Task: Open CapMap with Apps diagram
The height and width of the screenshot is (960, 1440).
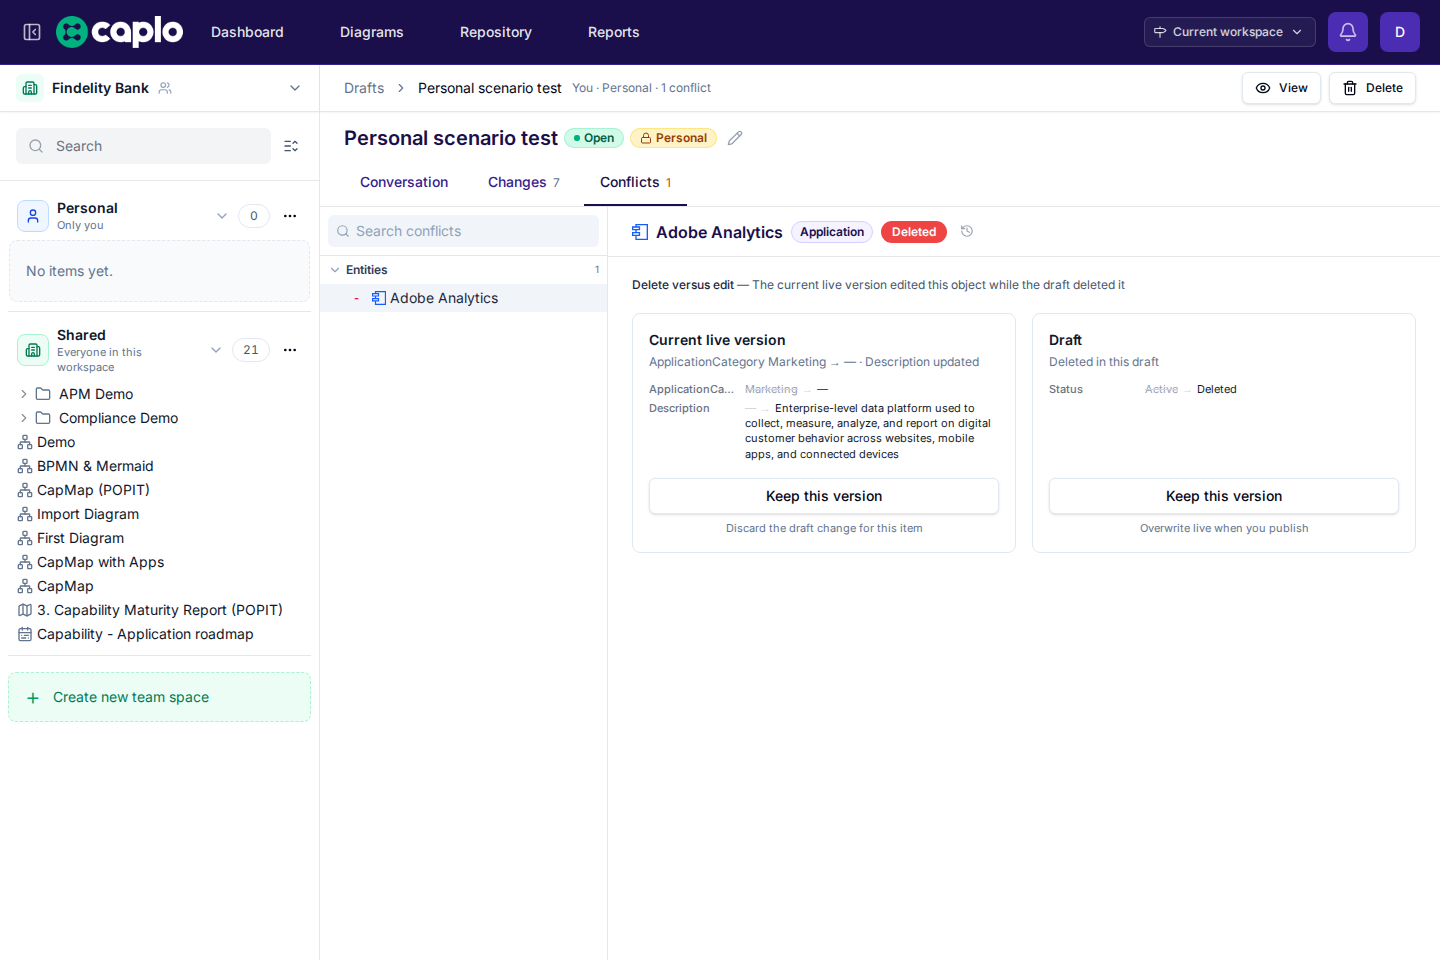Action: click(x=100, y=562)
